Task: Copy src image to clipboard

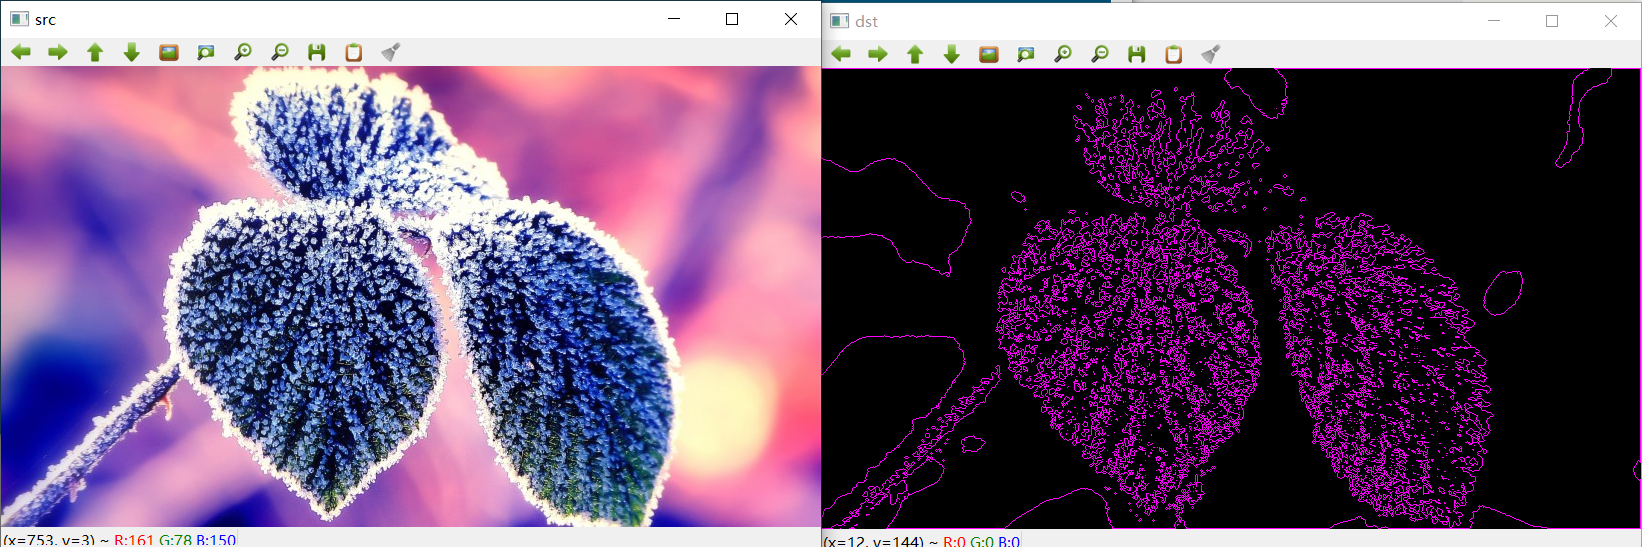Action: coord(354,52)
